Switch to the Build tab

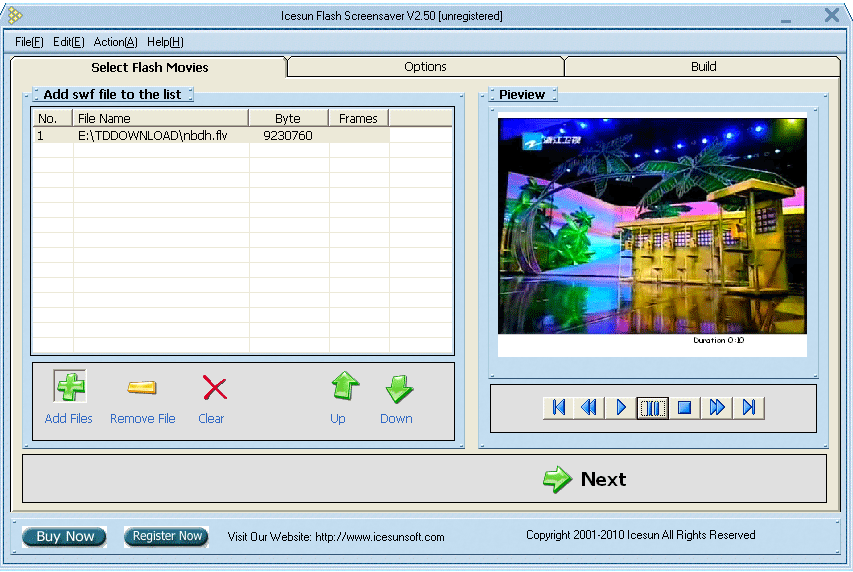click(703, 66)
